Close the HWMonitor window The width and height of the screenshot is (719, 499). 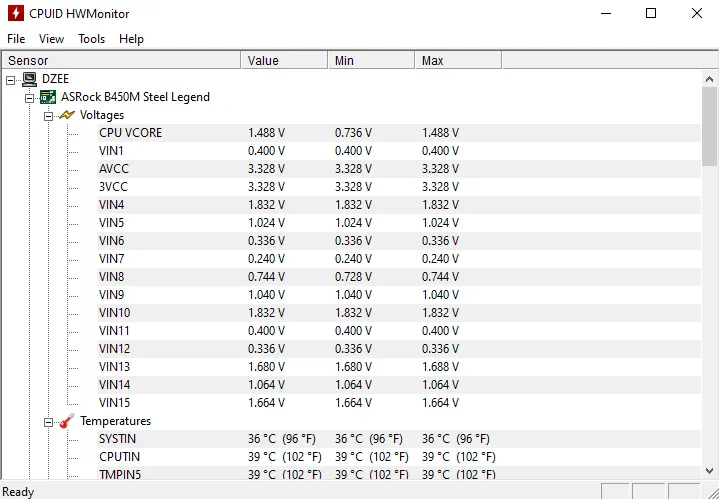click(697, 13)
